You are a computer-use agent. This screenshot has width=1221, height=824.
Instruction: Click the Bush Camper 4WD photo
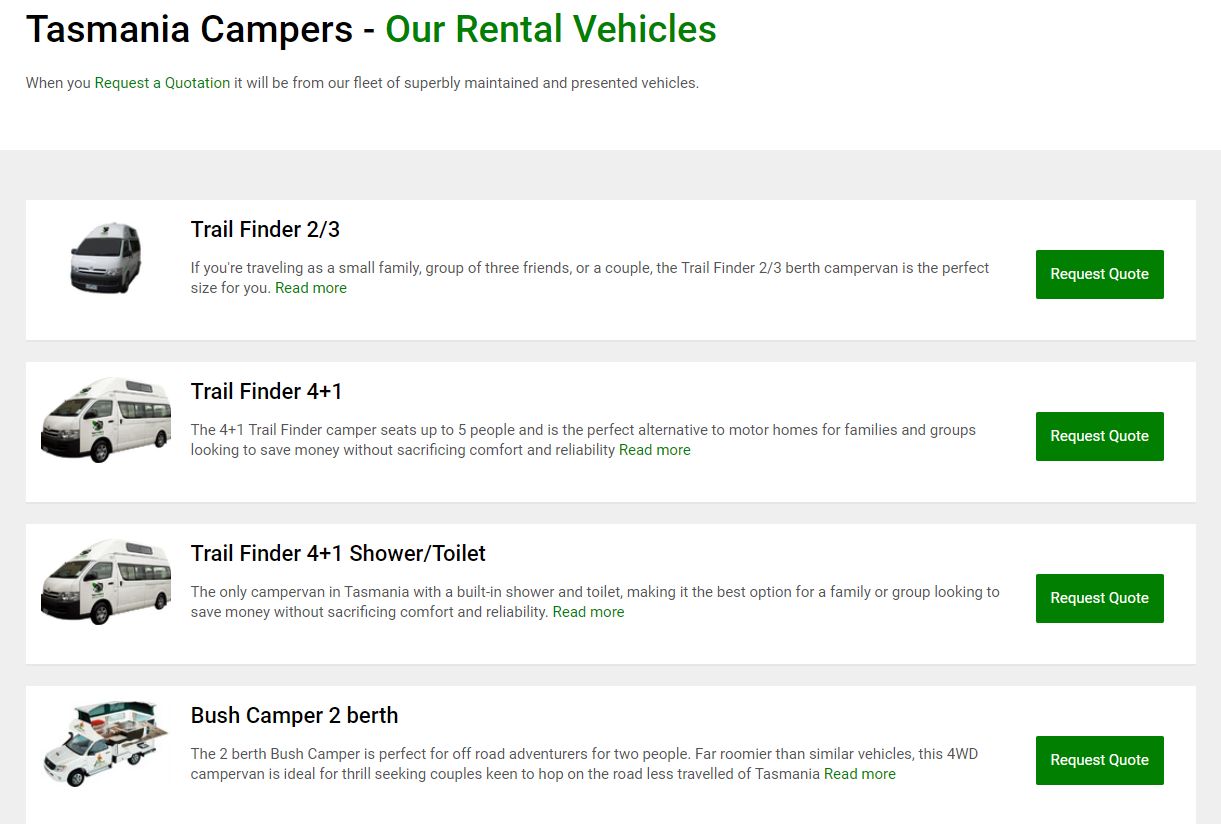click(x=105, y=743)
